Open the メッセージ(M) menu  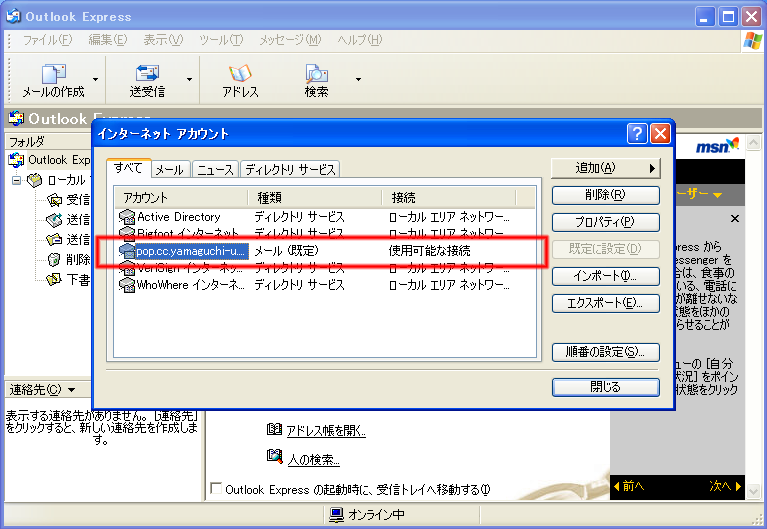(x=290, y=40)
